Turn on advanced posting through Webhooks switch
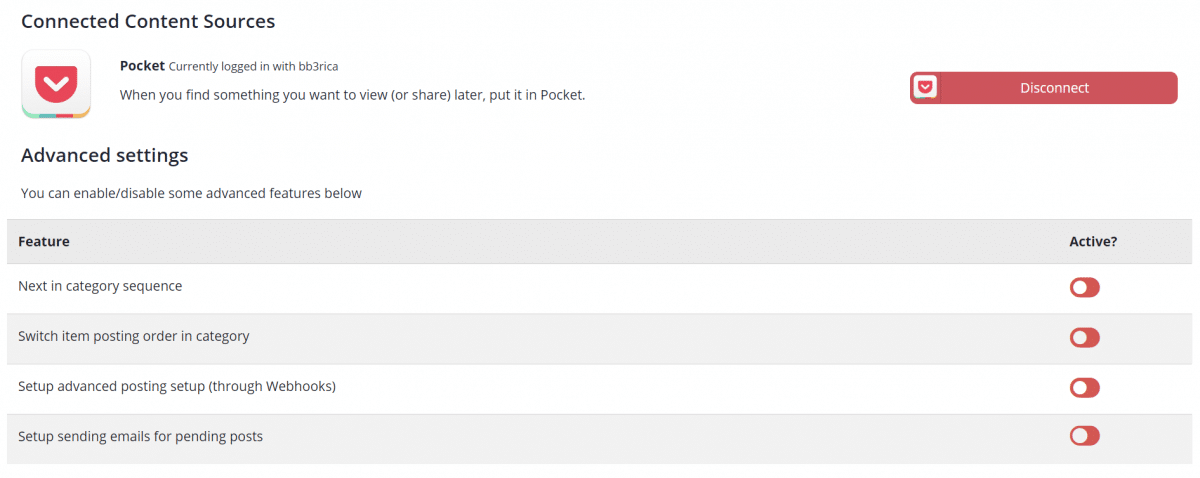Image resolution: width=1200 pixels, height=478 pixels. [1084, 388]
